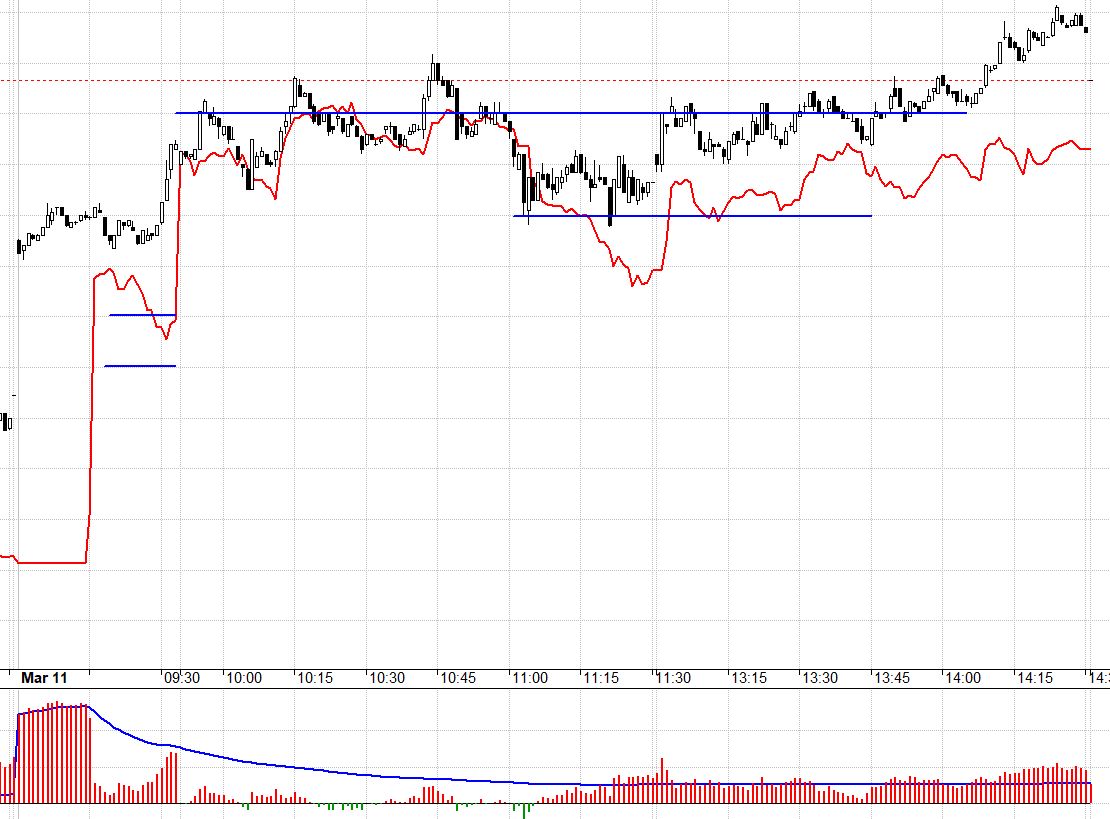This screenshot has height=819, width=1110.
Task: Select the 13:45 time axis label
Action: point(892,678)
